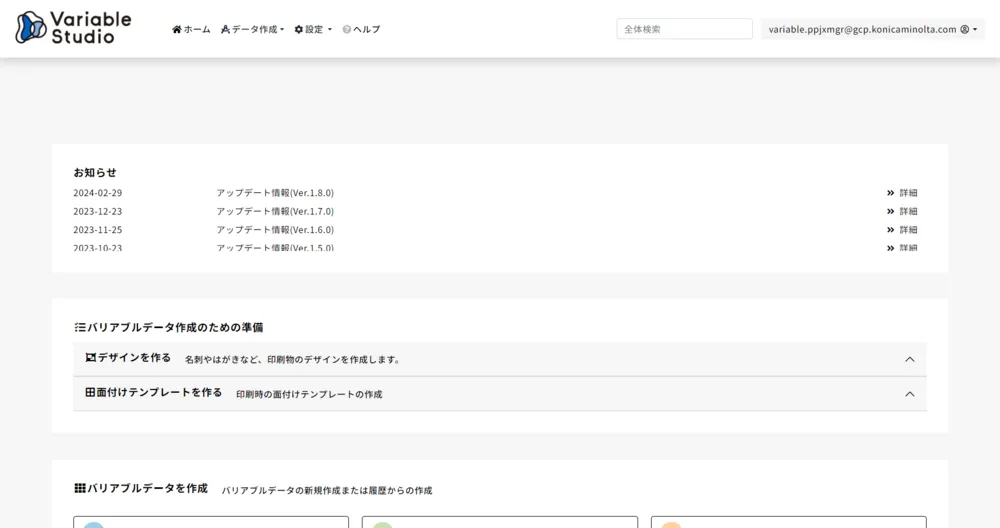Click the grid icon beside バリアブルデータを作成

click(80, 488)
